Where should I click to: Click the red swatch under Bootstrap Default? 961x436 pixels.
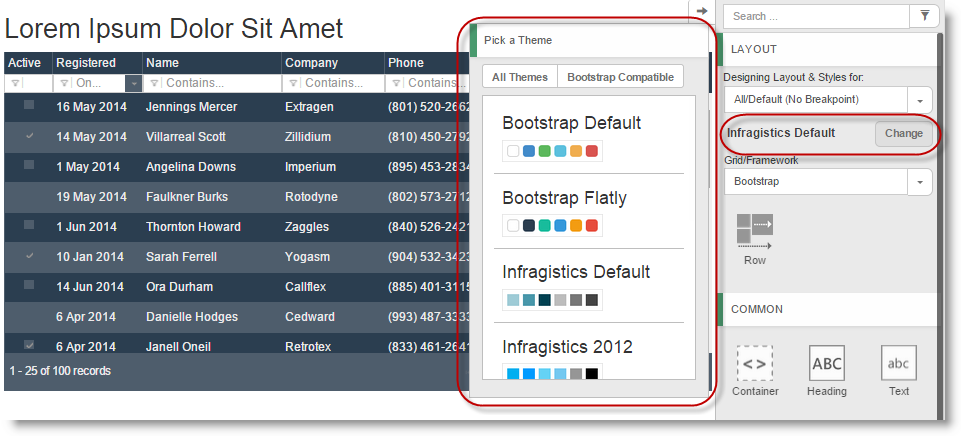[592, 151]
